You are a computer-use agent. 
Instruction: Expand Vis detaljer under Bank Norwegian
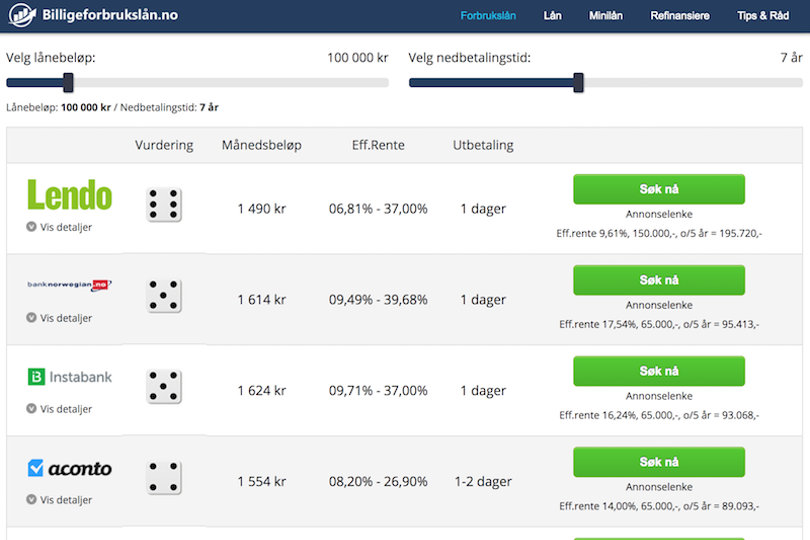[x=59, y=318]
